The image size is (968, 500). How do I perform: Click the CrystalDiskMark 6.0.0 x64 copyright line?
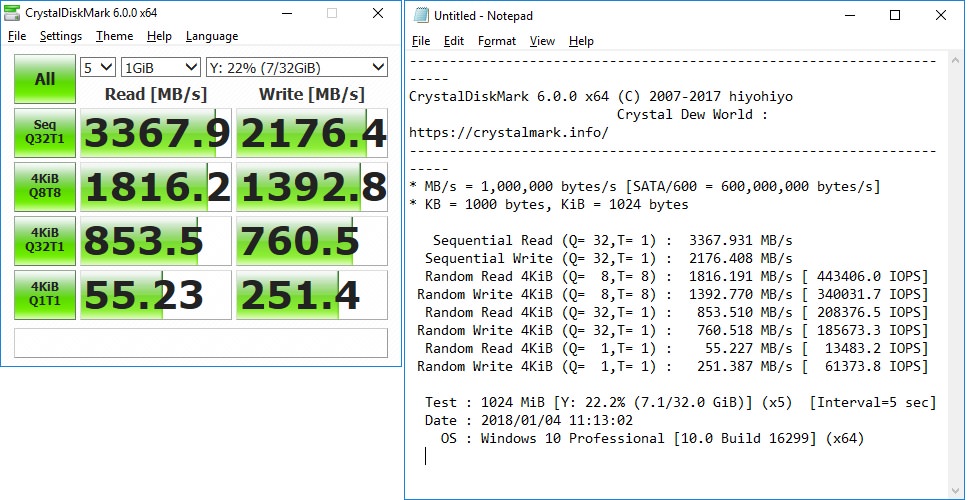(x=601, y=96)
